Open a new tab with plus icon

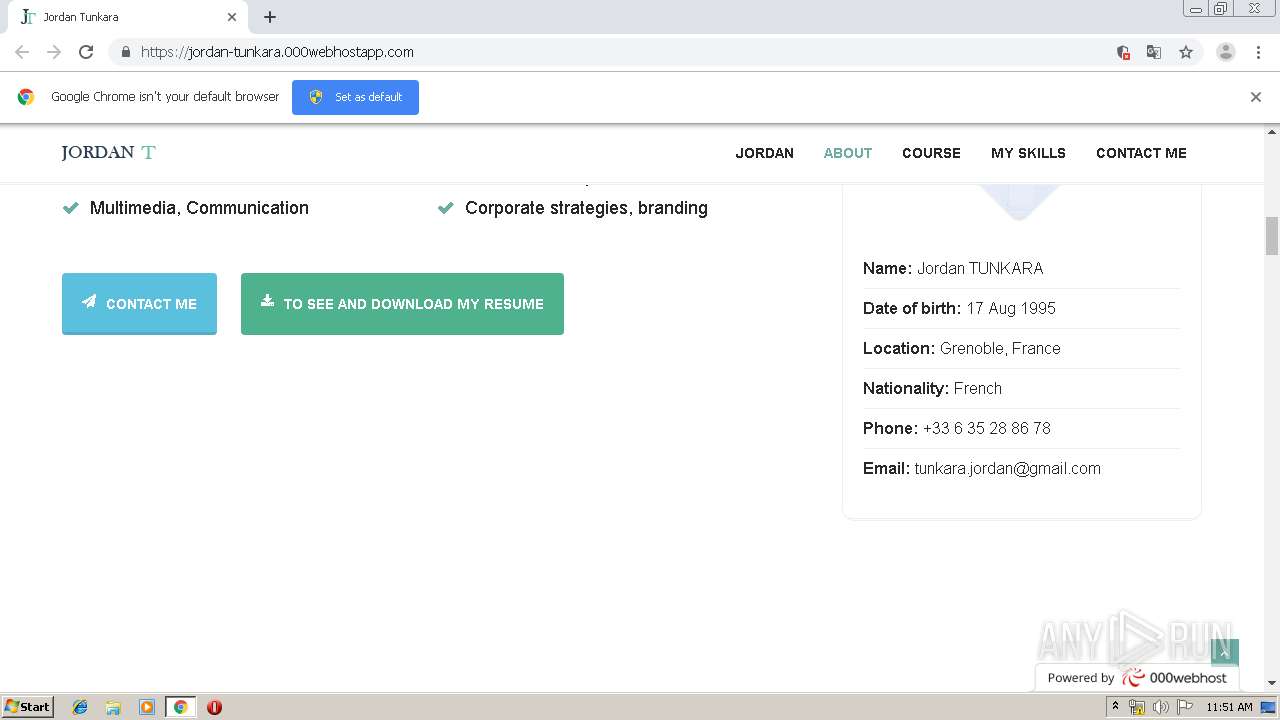click(x=270, y=17)
